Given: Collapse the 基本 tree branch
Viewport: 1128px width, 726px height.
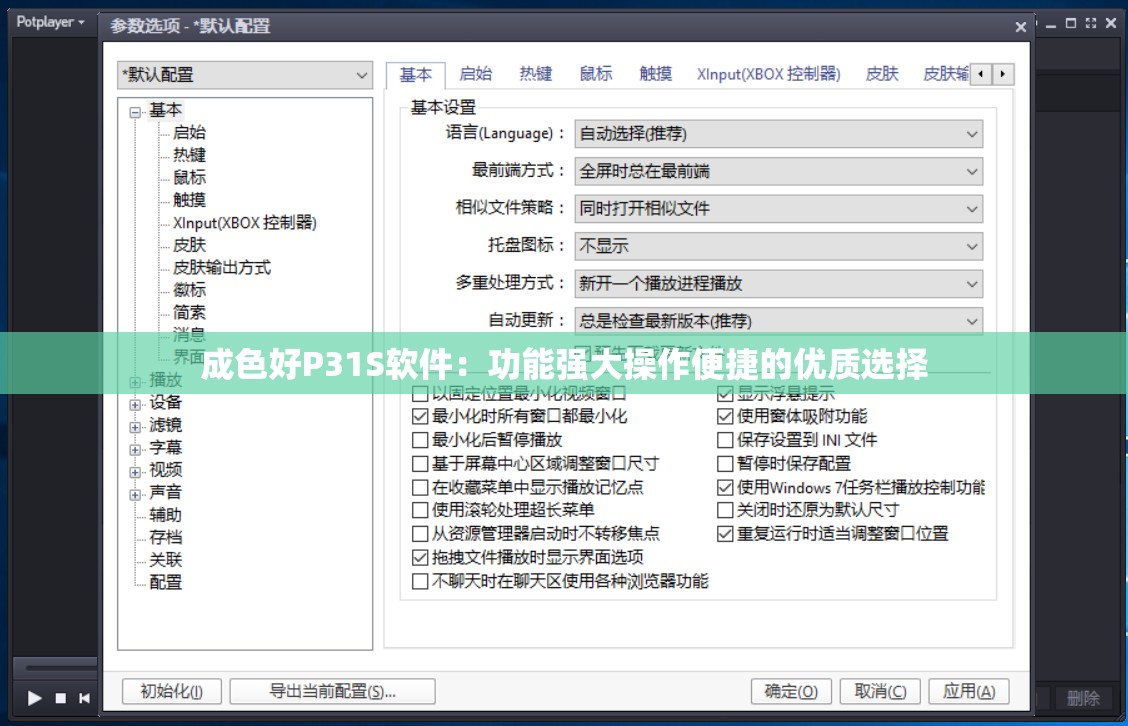Looking at the screenshot, I should point(135,110).
